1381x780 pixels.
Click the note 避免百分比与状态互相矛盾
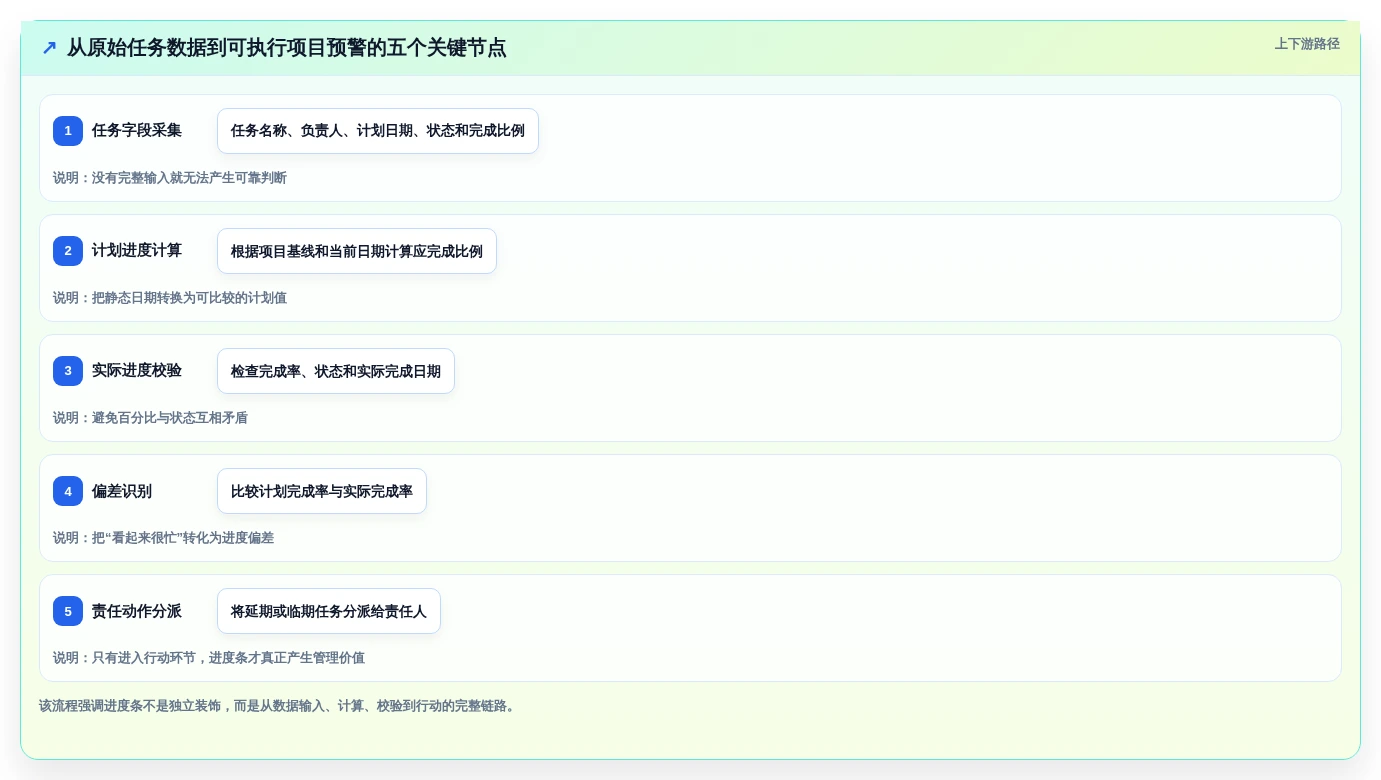pyautogui.click(x=150, y=418)
